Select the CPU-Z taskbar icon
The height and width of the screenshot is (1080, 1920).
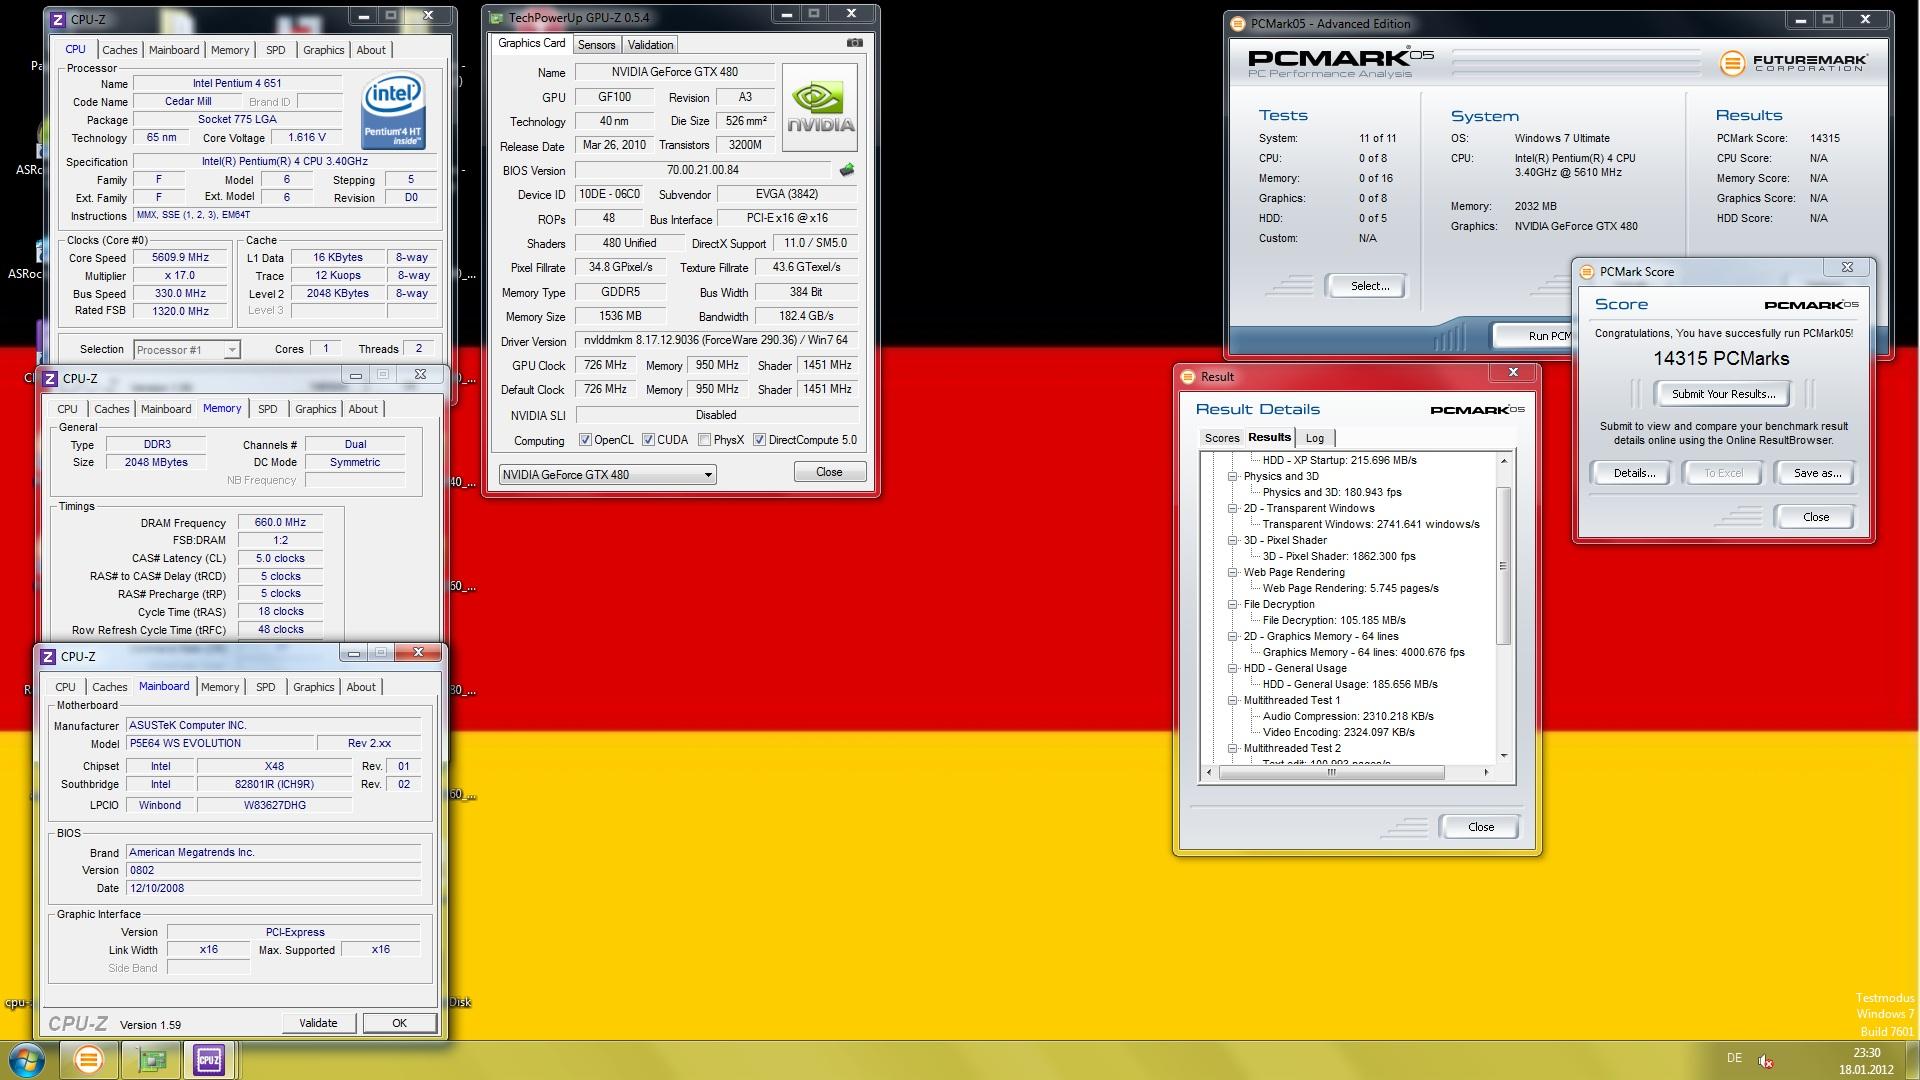[209, 1060]
